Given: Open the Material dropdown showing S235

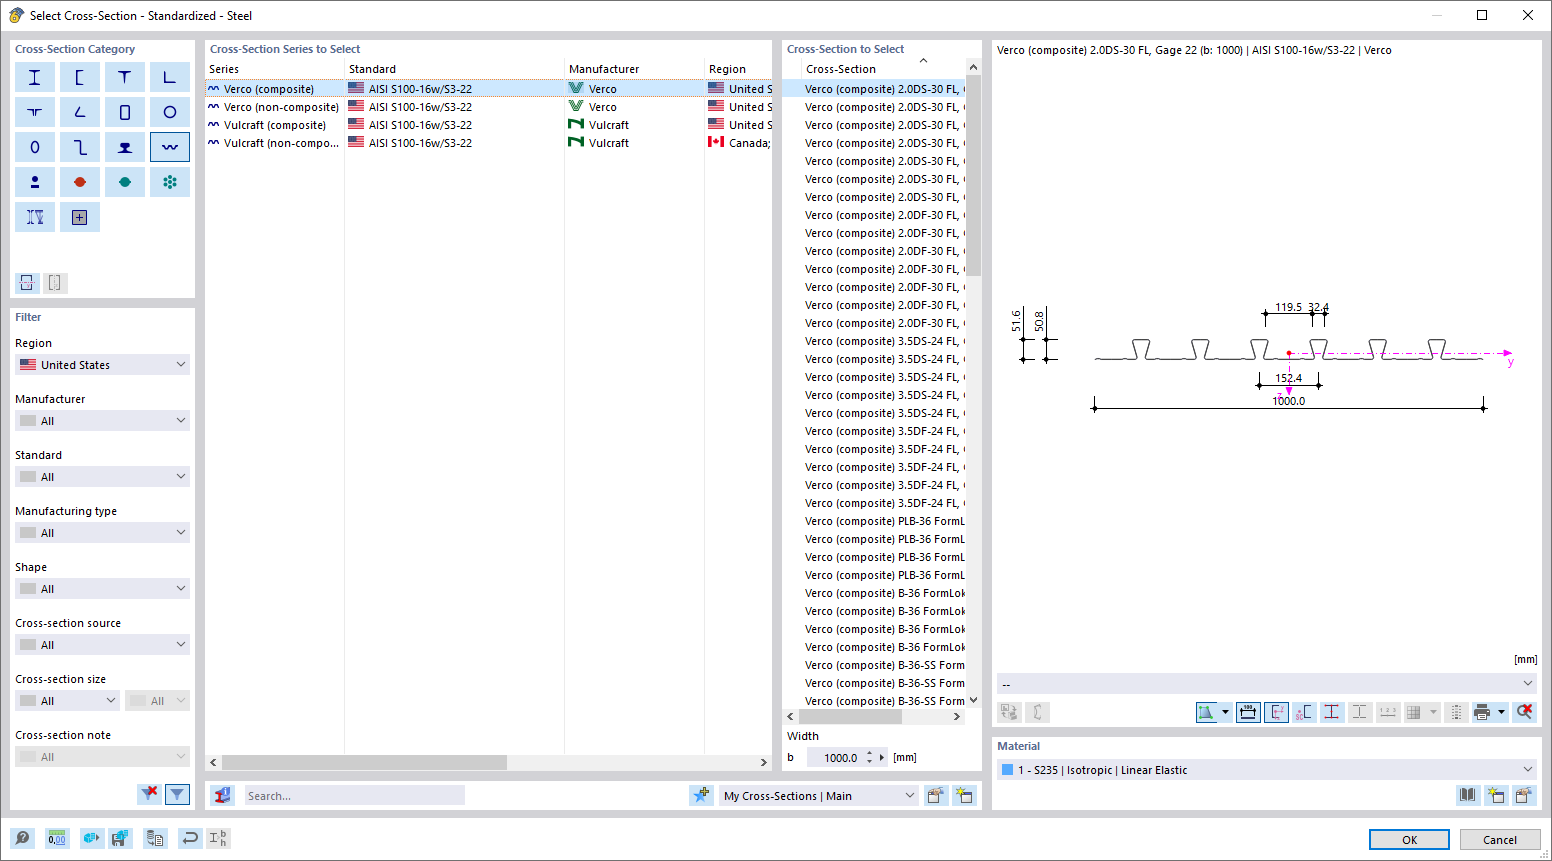Looking at the screenshot, I should point(1266,770).
